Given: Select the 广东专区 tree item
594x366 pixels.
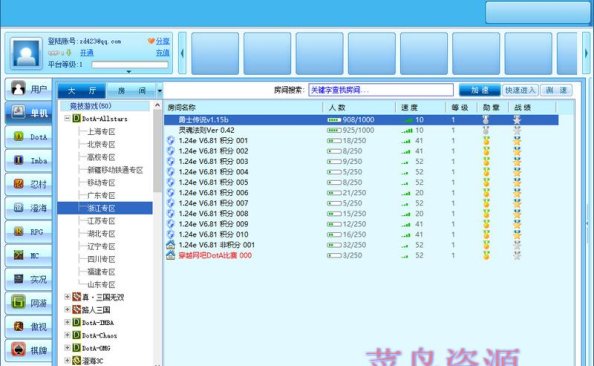Looking at the screenshot, I should (x=101, y=195).
